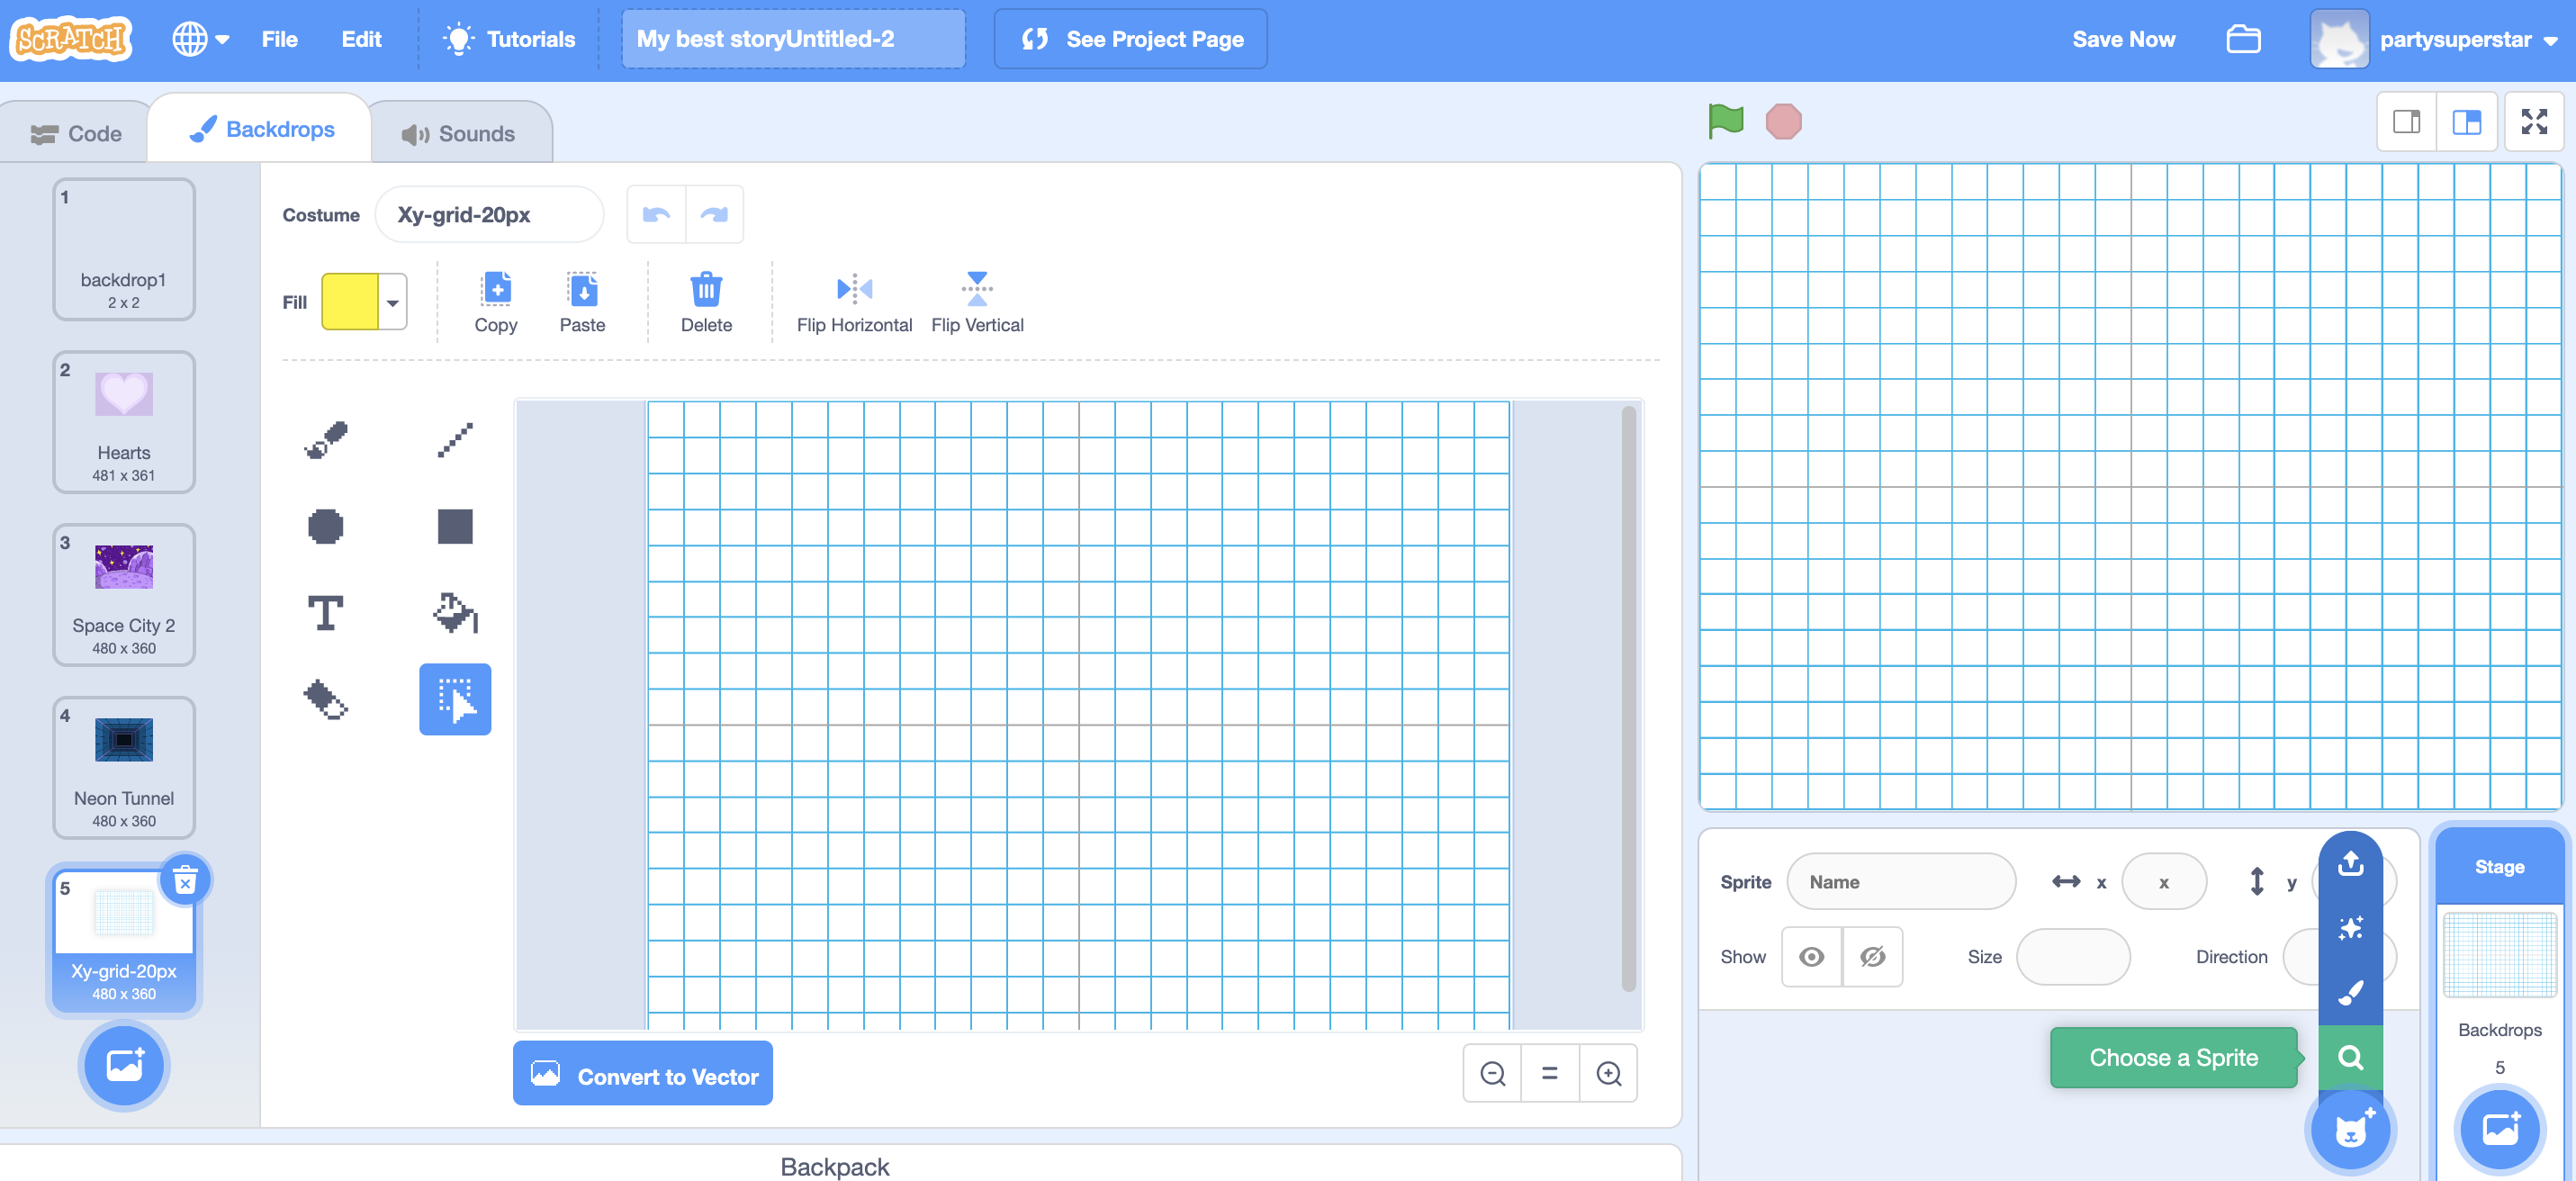
Task: Toggle sprite show with eye icon
Action: point(1811,957)
